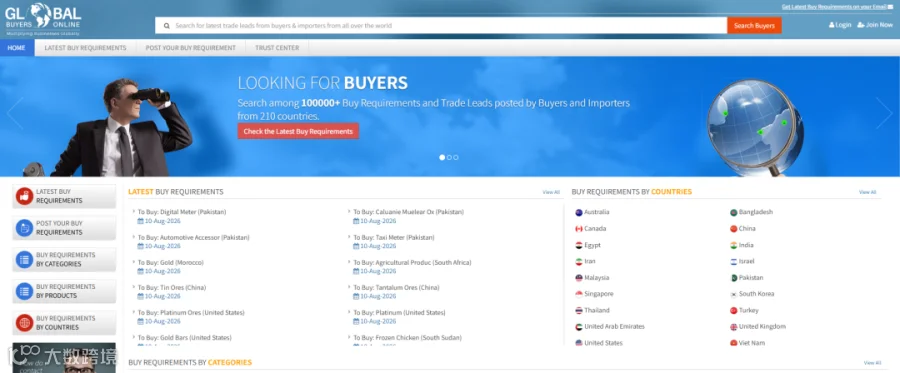Click the magnifier icon in the search bar
900x373 pixels.
click(166, 26)
